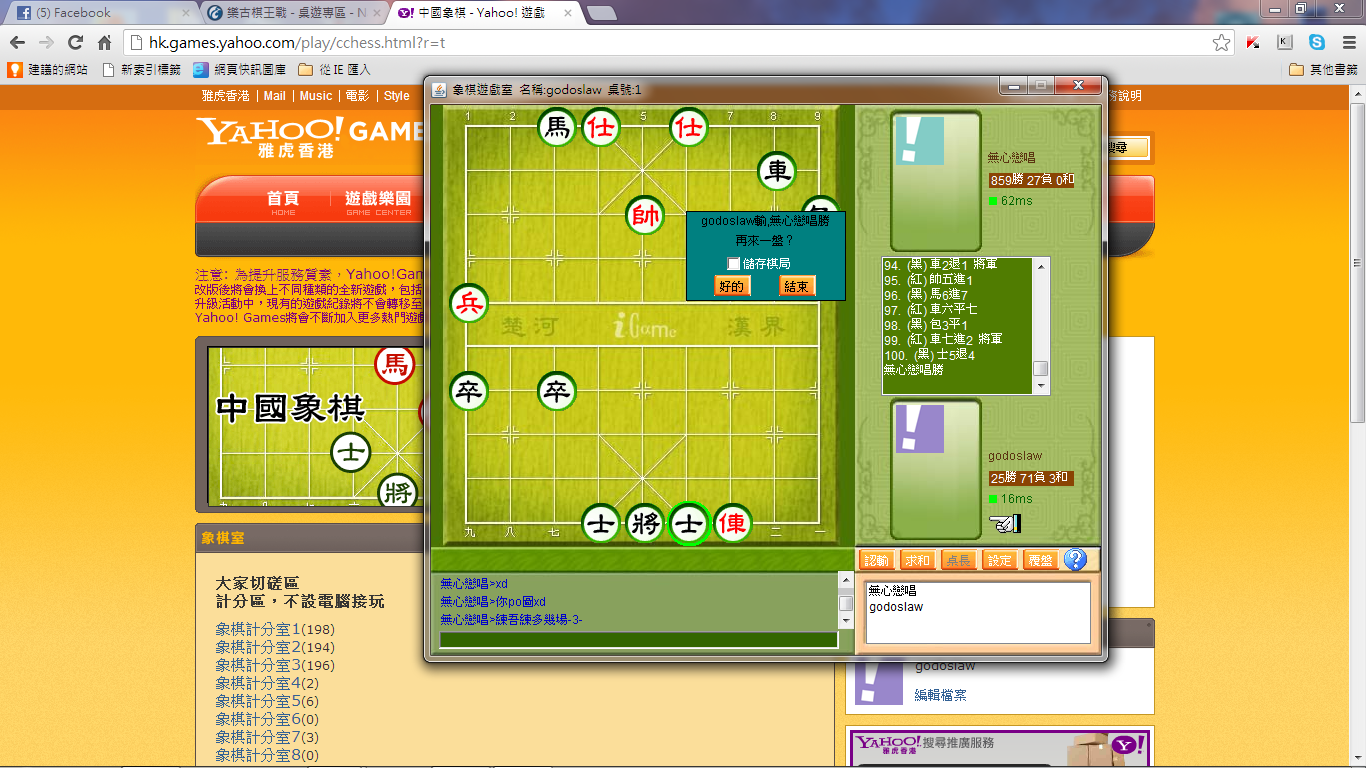Click the move list scrollbar thumb
The image size is (1366, 768).
point(1041,368)
